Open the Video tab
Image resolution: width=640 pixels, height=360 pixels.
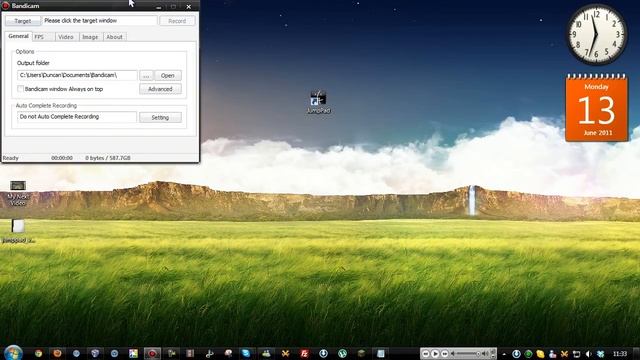click(66, 37)
